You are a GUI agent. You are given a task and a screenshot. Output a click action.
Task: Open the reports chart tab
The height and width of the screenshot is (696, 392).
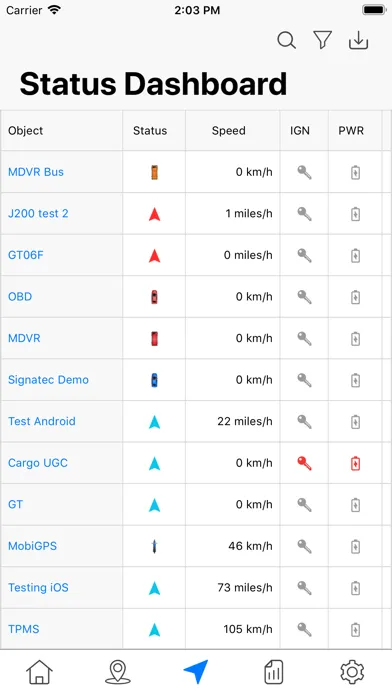click(x=273, y=672)
